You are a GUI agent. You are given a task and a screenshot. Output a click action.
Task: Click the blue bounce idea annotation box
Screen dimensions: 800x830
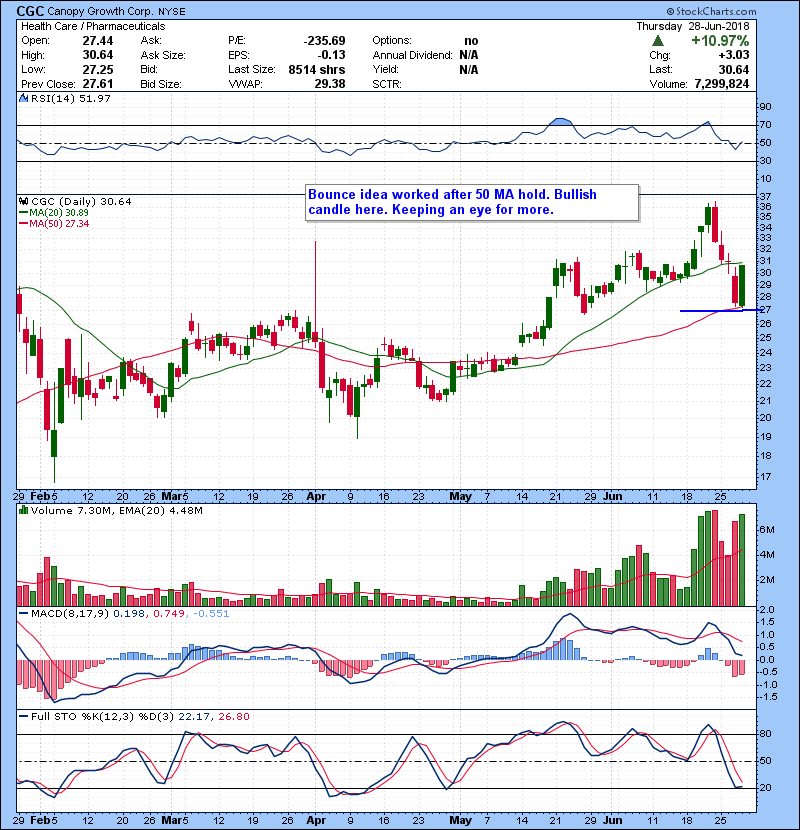(x=472, y=202)
